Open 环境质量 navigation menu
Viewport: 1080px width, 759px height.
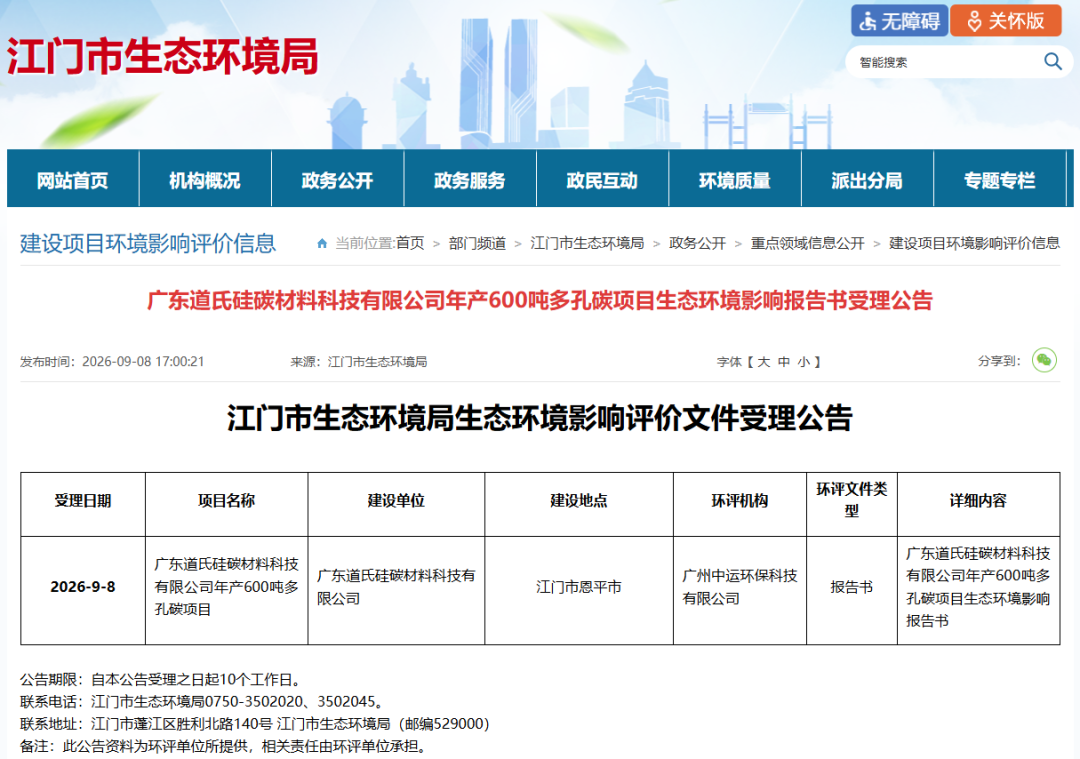(735, 180)
